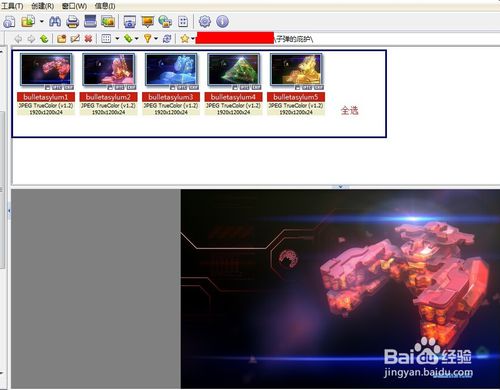
Task: Go up one folder with the green arrow
Action: tap(44, 39)
